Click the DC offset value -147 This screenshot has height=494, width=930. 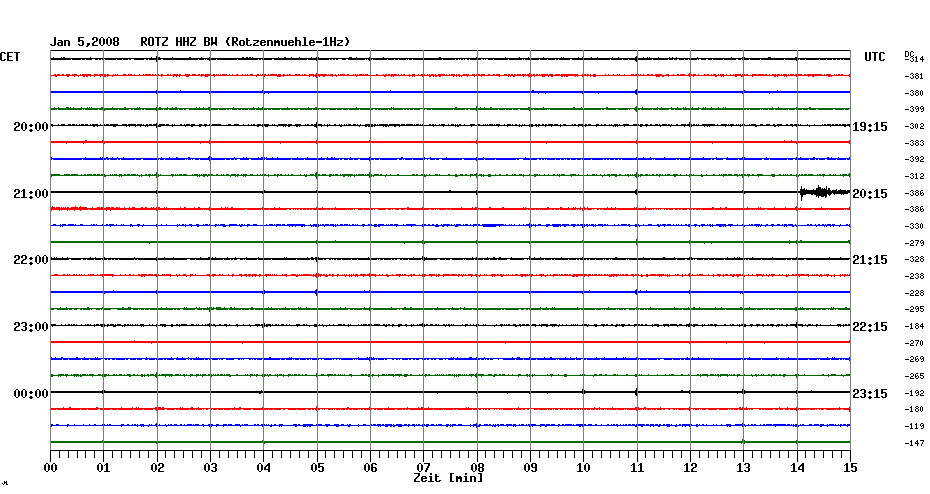pyautogui.click(x=914, y=444)
